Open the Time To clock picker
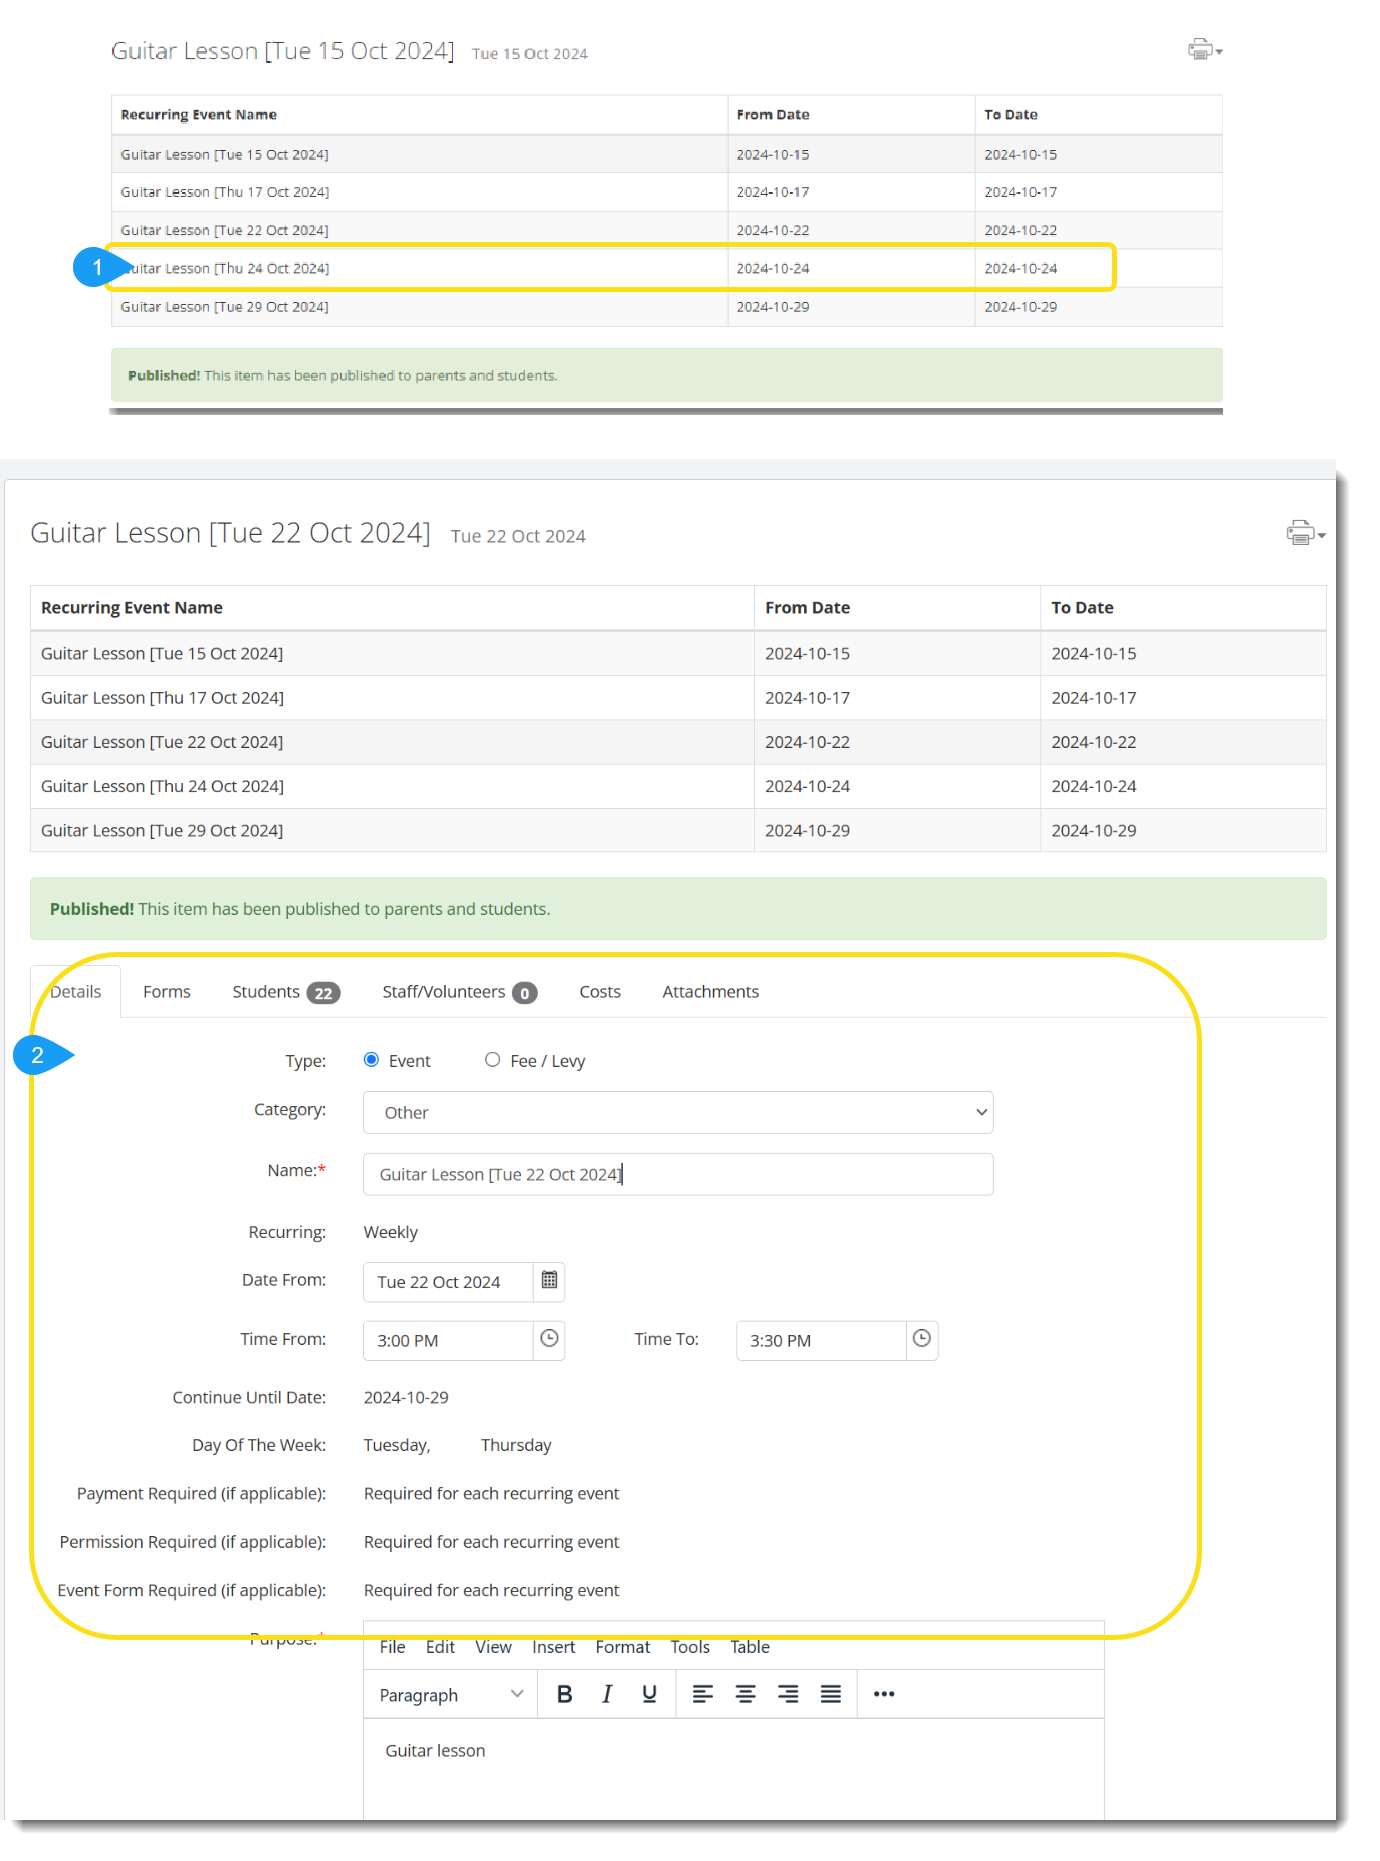The image size is (1380, 1861). [922, 1339]
